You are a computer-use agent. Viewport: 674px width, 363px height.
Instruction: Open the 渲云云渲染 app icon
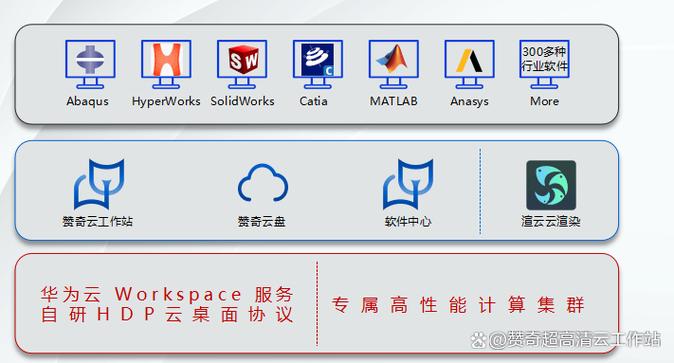pyautogui.click(x=551, y=185)
